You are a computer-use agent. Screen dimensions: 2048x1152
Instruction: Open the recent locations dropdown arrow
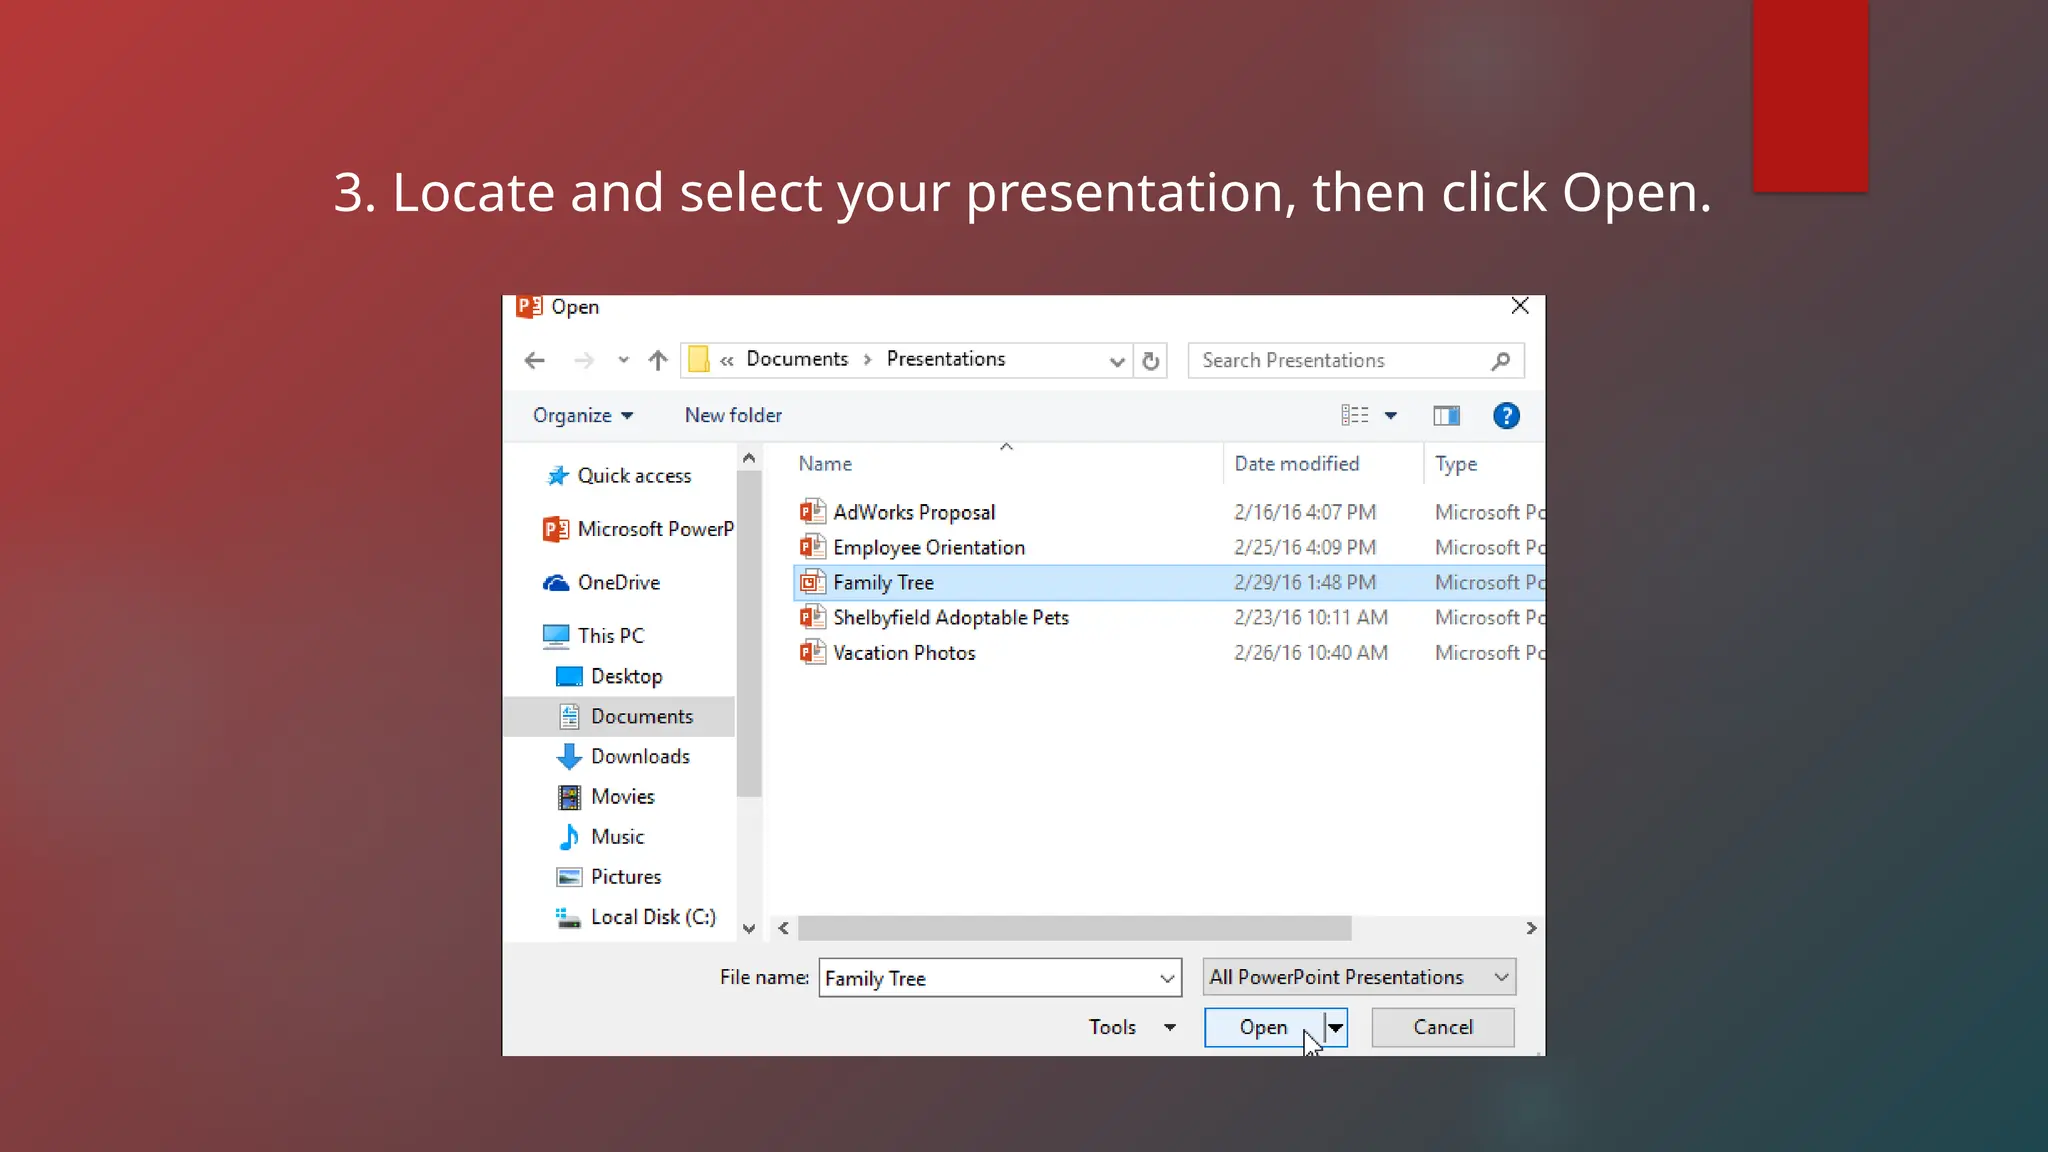[x=623, y=360]
